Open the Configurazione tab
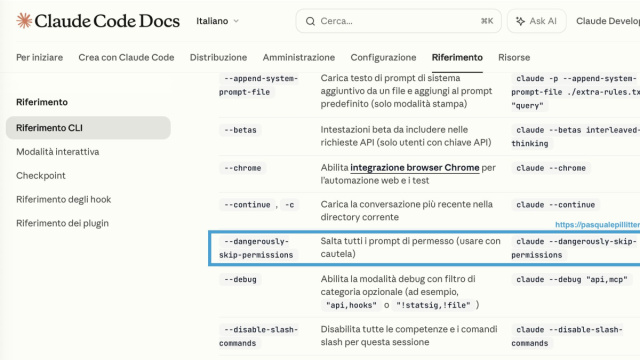 coord(383,58)
